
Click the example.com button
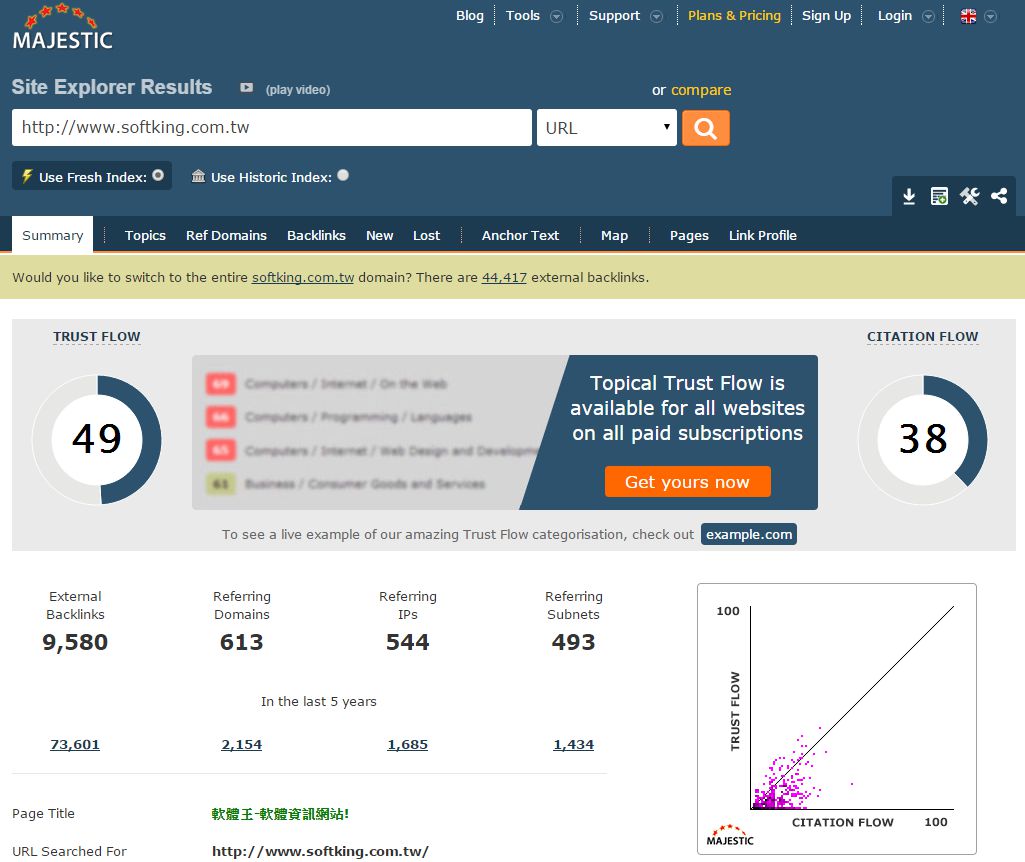pos(748,534)
